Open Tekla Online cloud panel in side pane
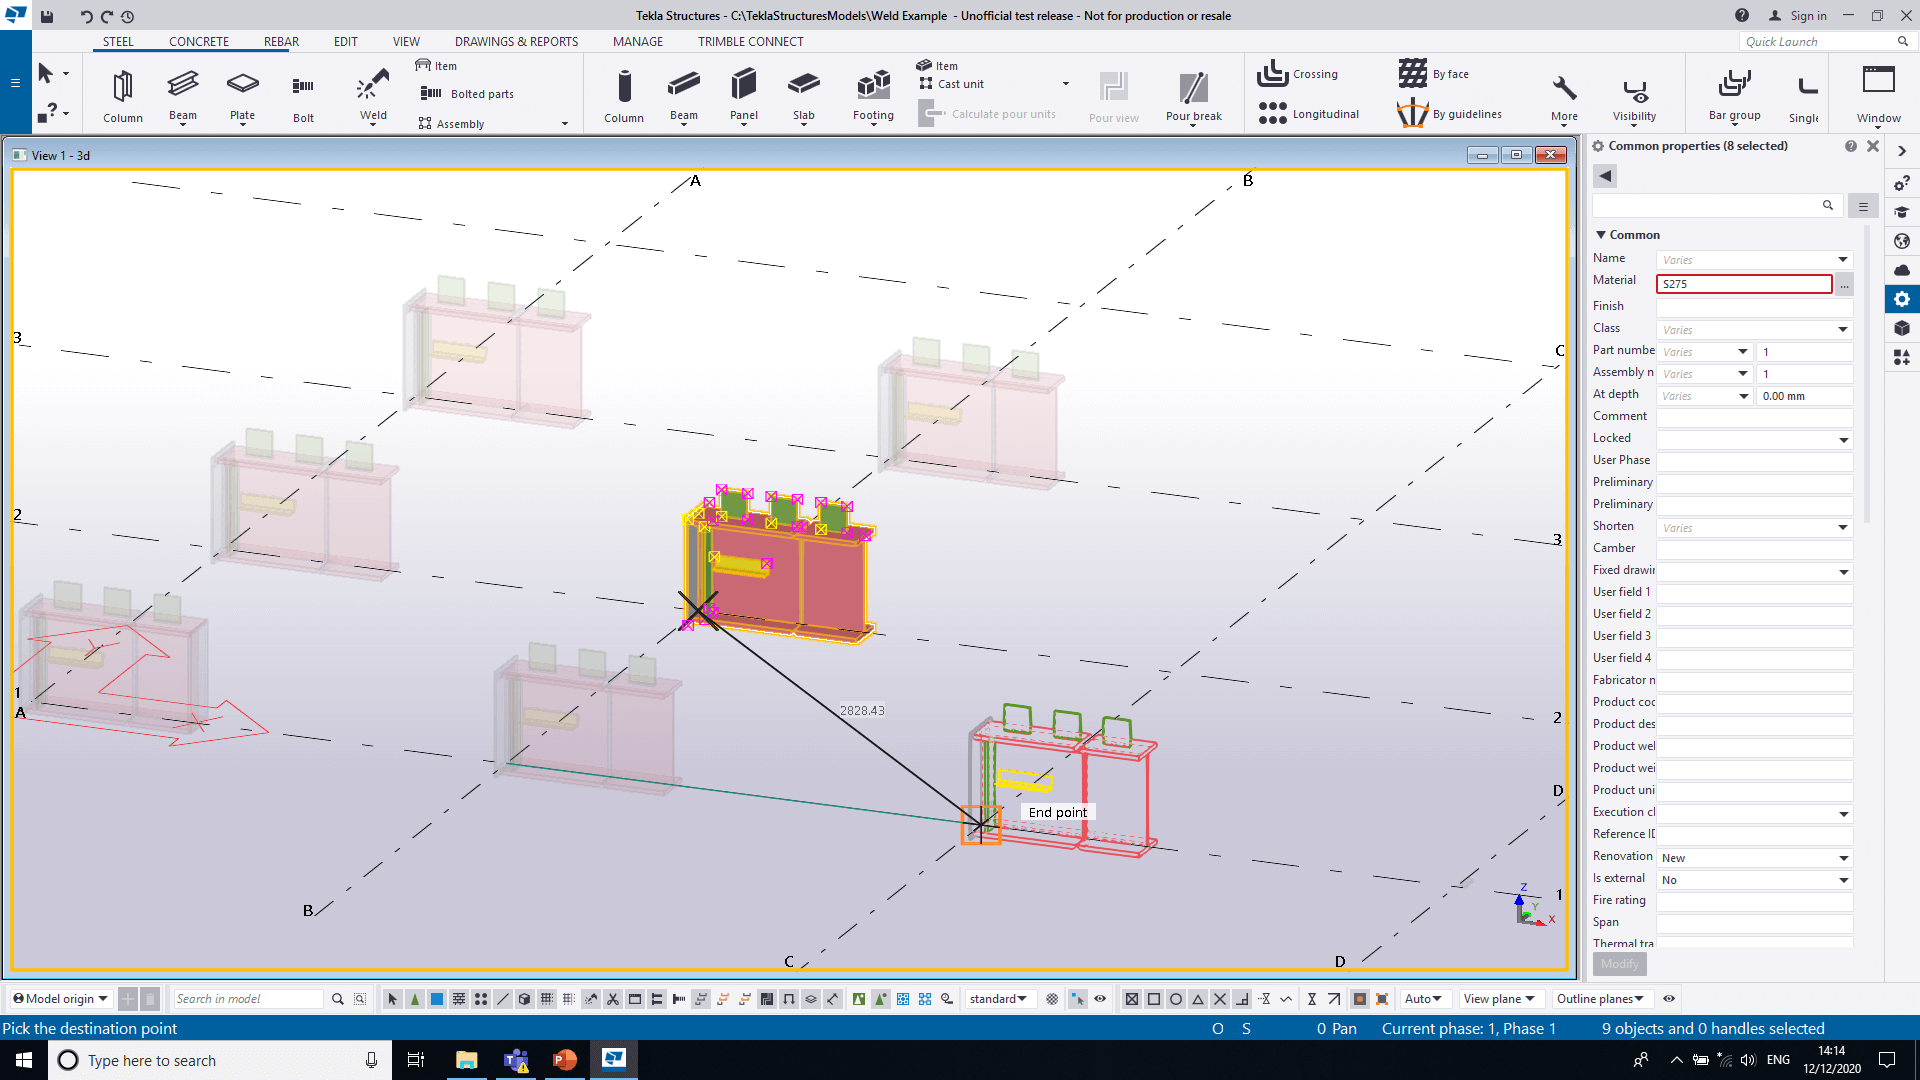 click(1902, 270)
